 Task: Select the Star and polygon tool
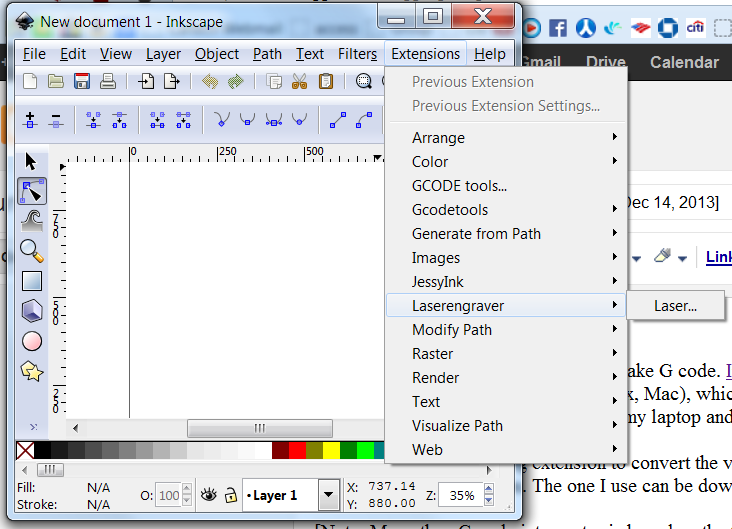(31, 371)
